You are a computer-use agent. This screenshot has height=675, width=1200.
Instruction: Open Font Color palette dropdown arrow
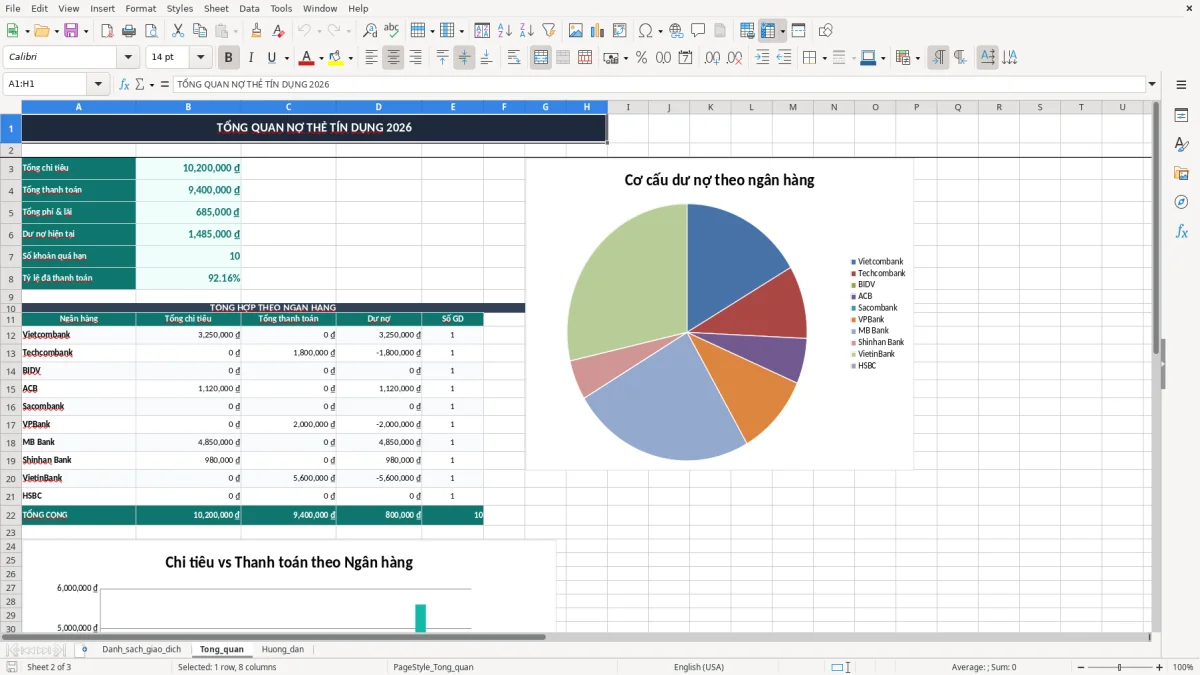pyautogui.click(x=321, y=58)
